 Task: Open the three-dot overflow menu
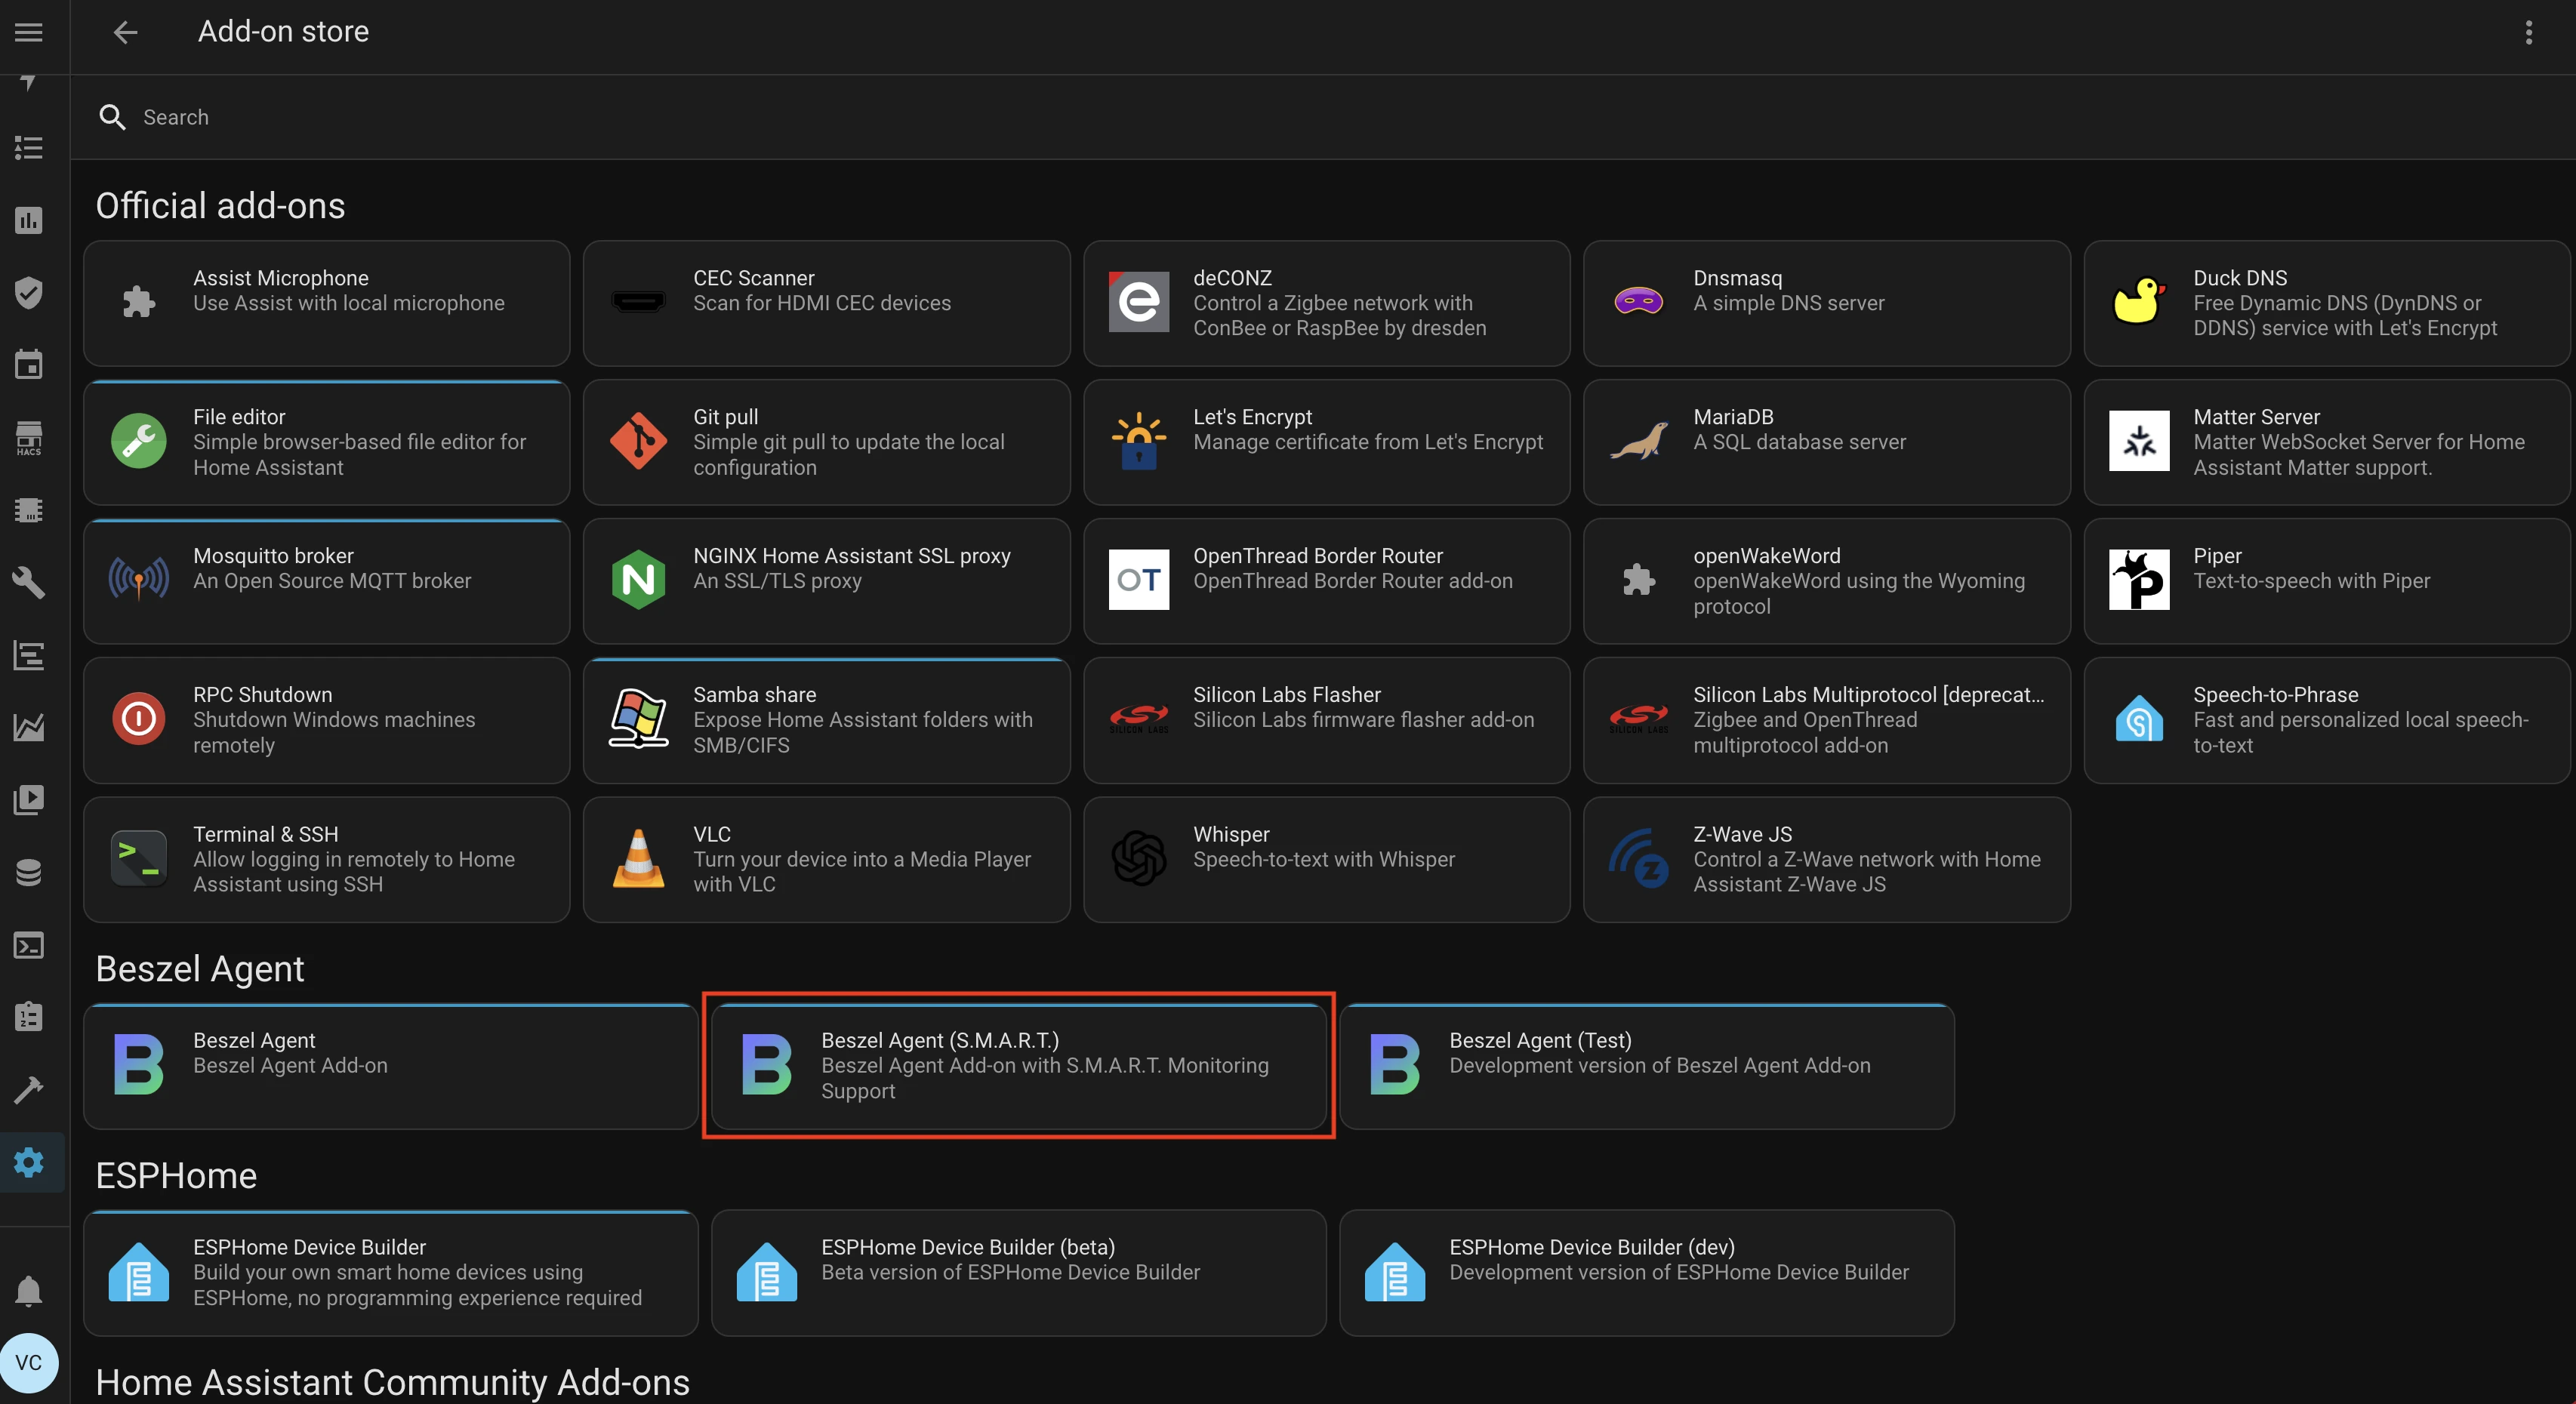[x=2528, y=32]
